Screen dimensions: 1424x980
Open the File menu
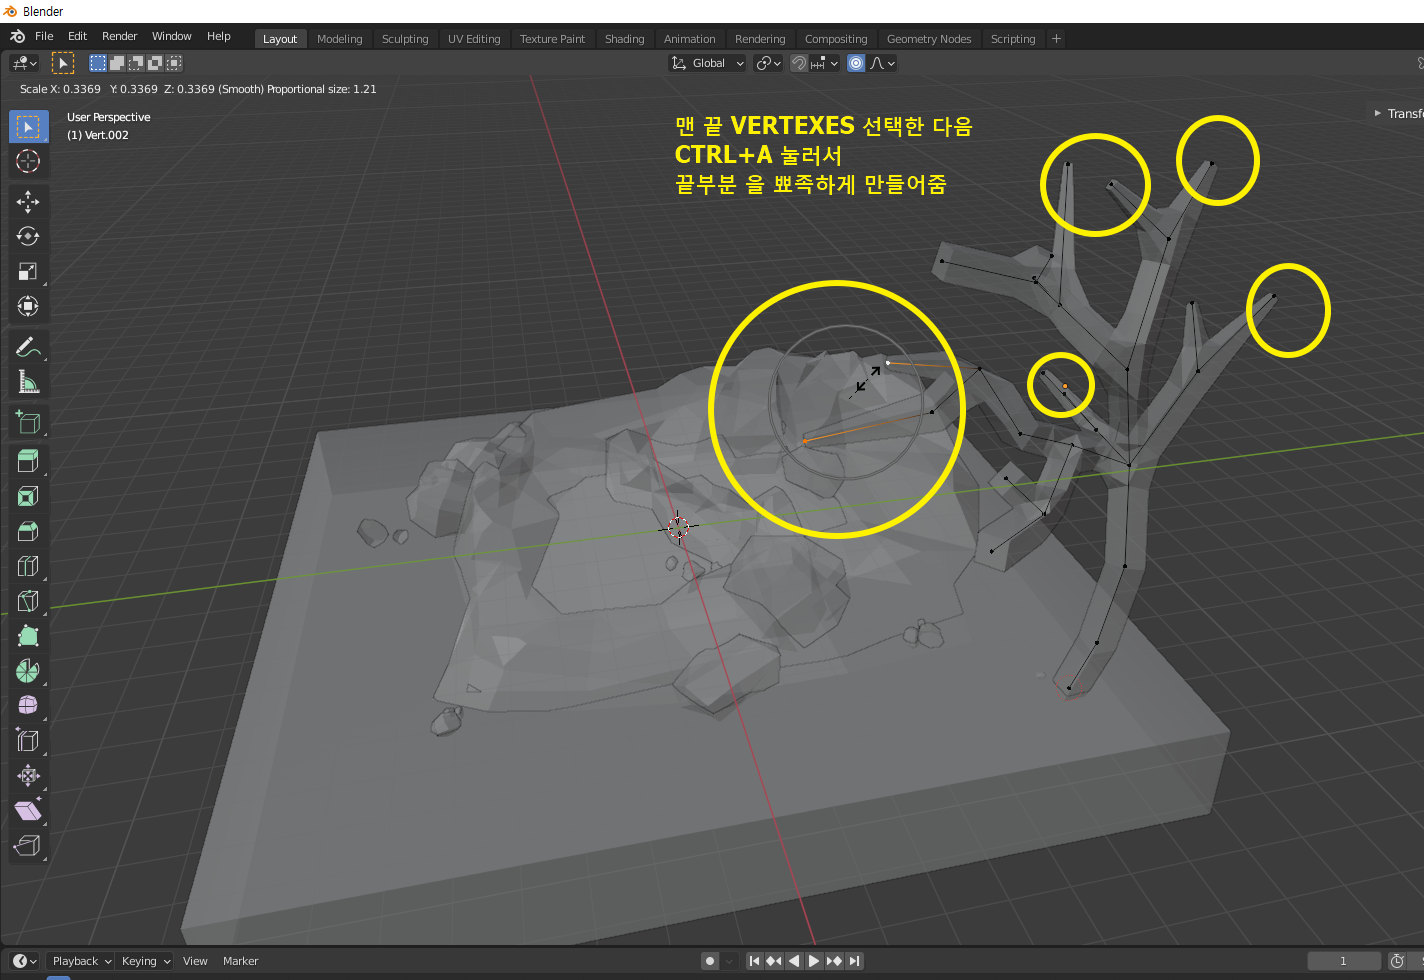pos(44,36)
